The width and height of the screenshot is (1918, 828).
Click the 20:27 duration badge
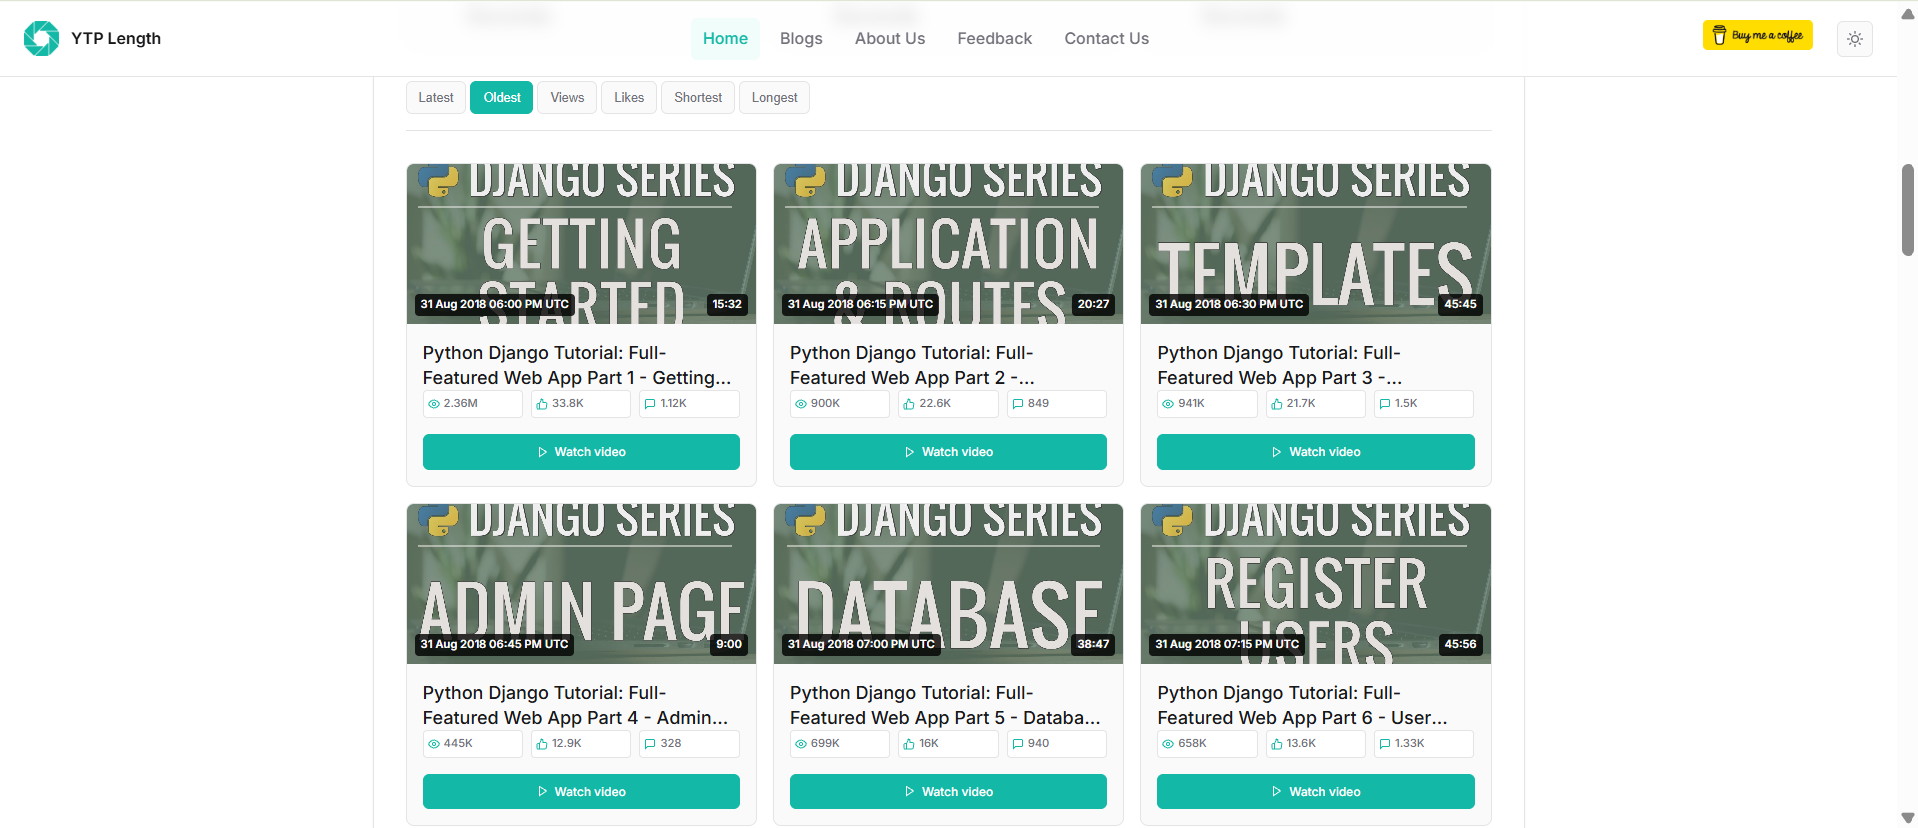click(x=1093, y=304)
